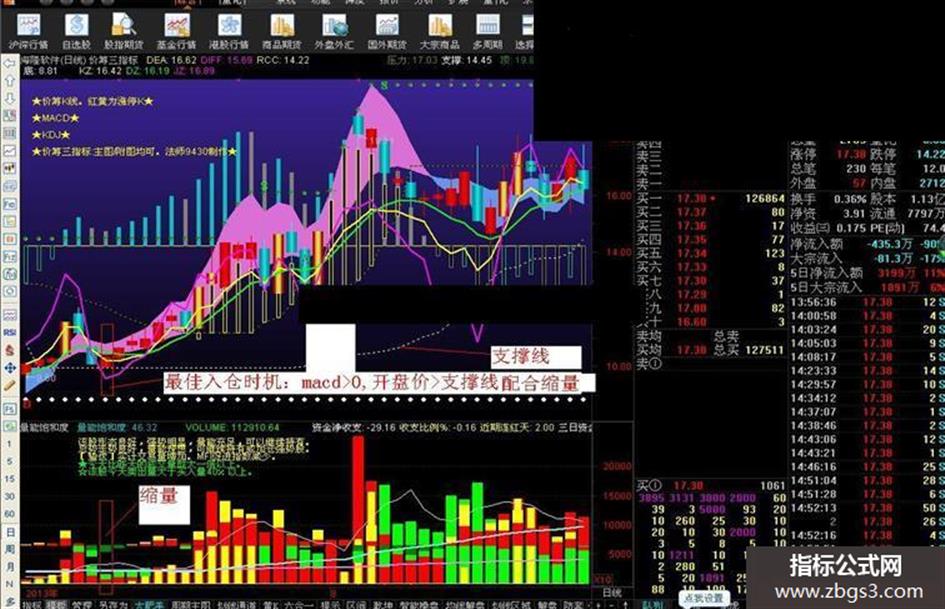The width and height of the screenshot is (945, 609).
Task: Click the DEA 16.62 indicator readout
Action: coord(172,60)
